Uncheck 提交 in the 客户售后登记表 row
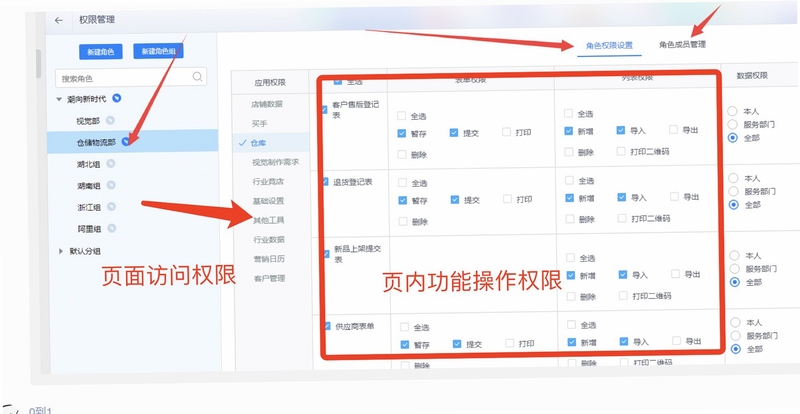The width and height of the screenshot is (800, 414). tap(454, 133)
